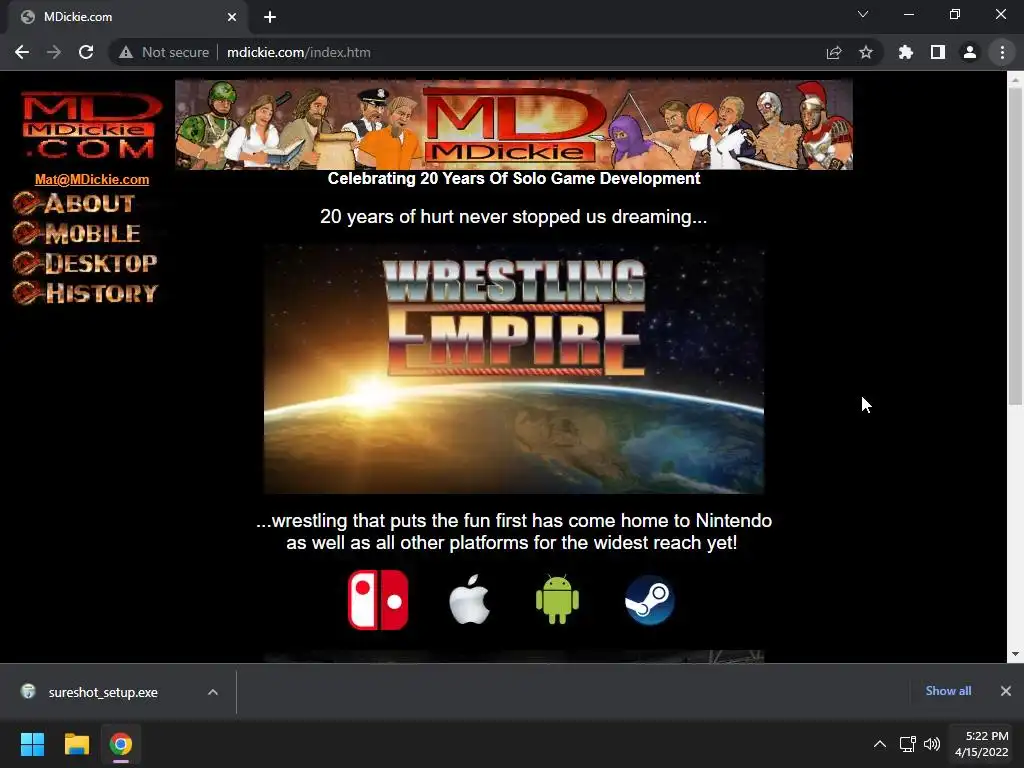Open the volume tray icon
The width and height of the screenshot is (1024, 768).
(x=932, y=744)
